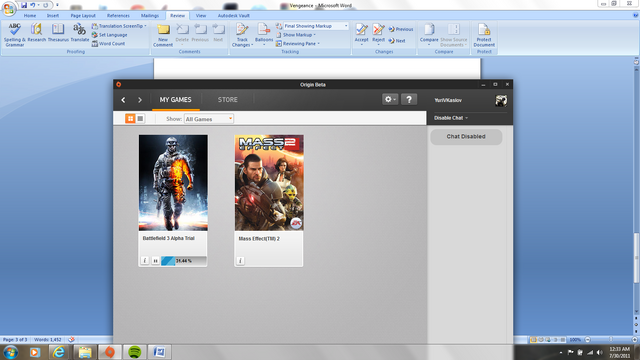Click Protect Document icon
This screenshot has height=360, width=640.
point(484,35)
